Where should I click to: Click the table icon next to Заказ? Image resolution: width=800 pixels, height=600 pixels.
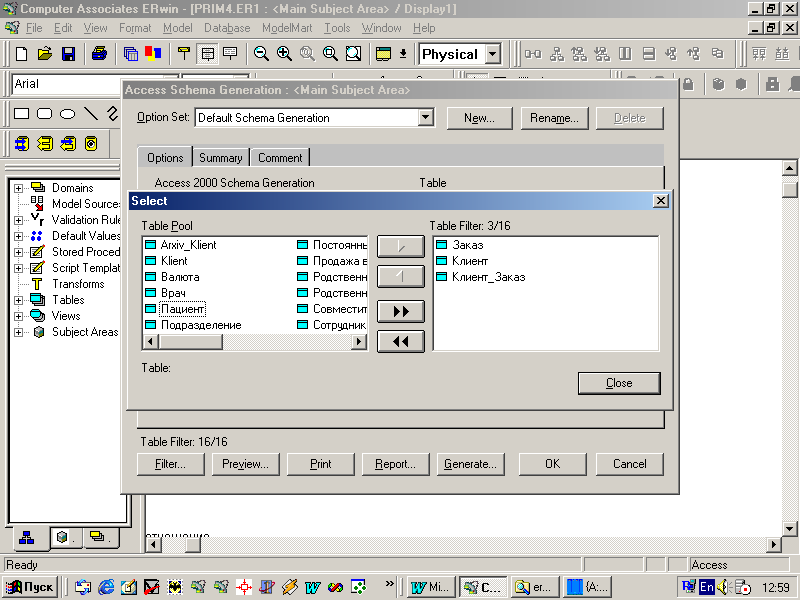pos(442,244)
